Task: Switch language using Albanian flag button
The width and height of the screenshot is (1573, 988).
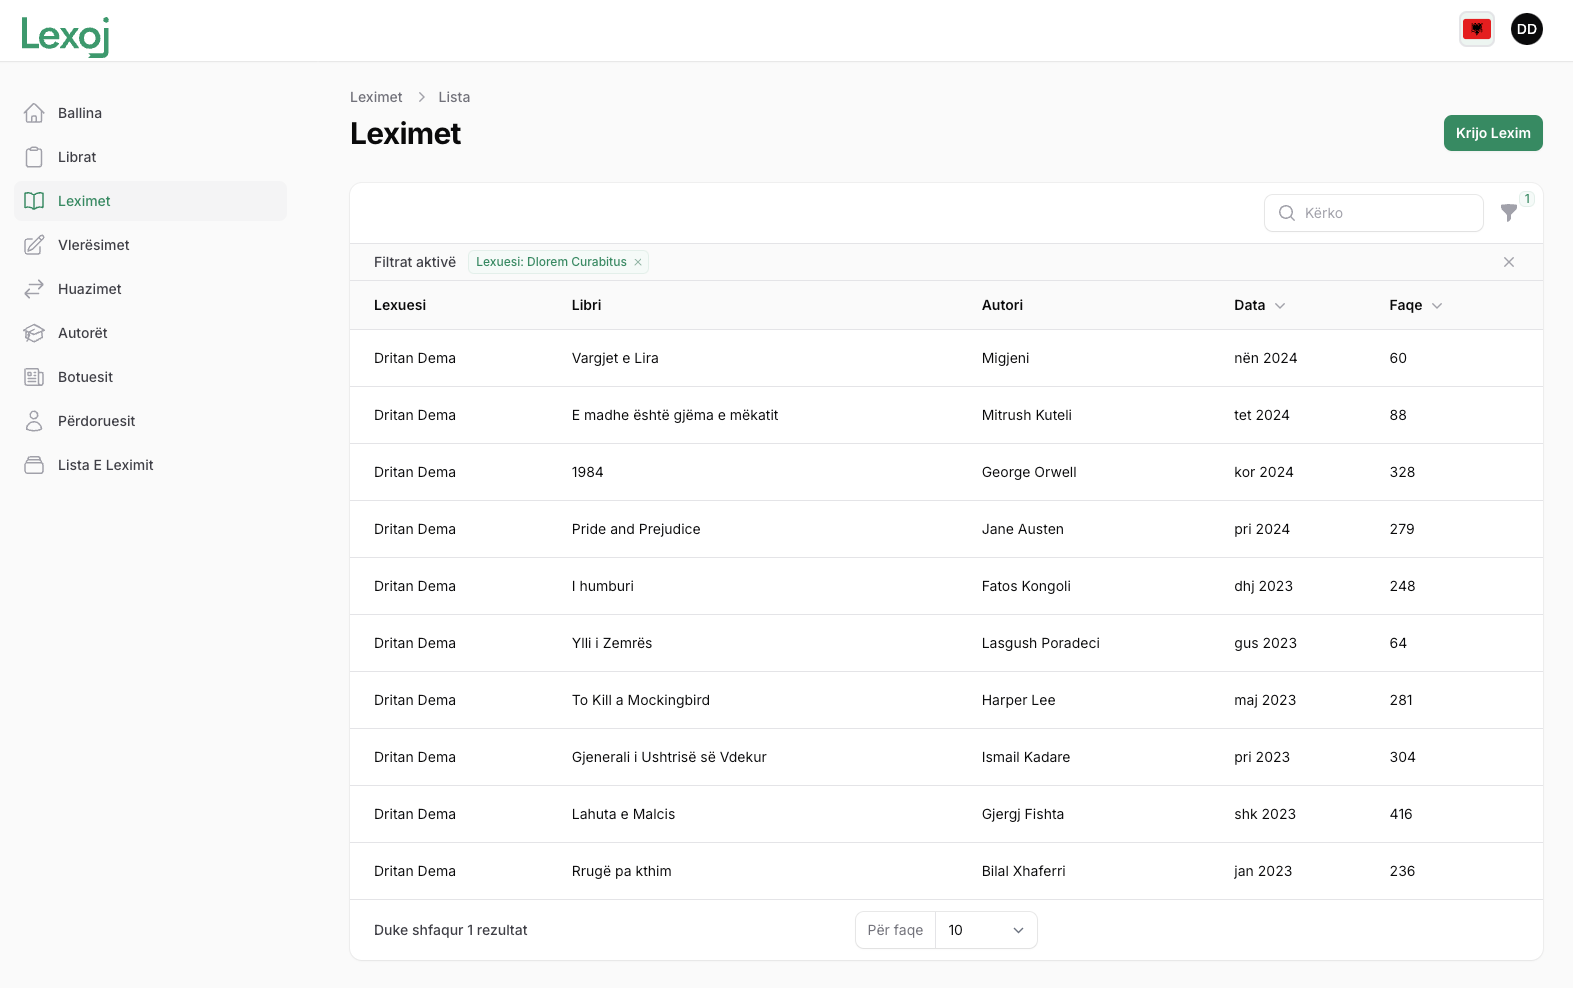Action: pyautogui.click(x=1476, y=29)
